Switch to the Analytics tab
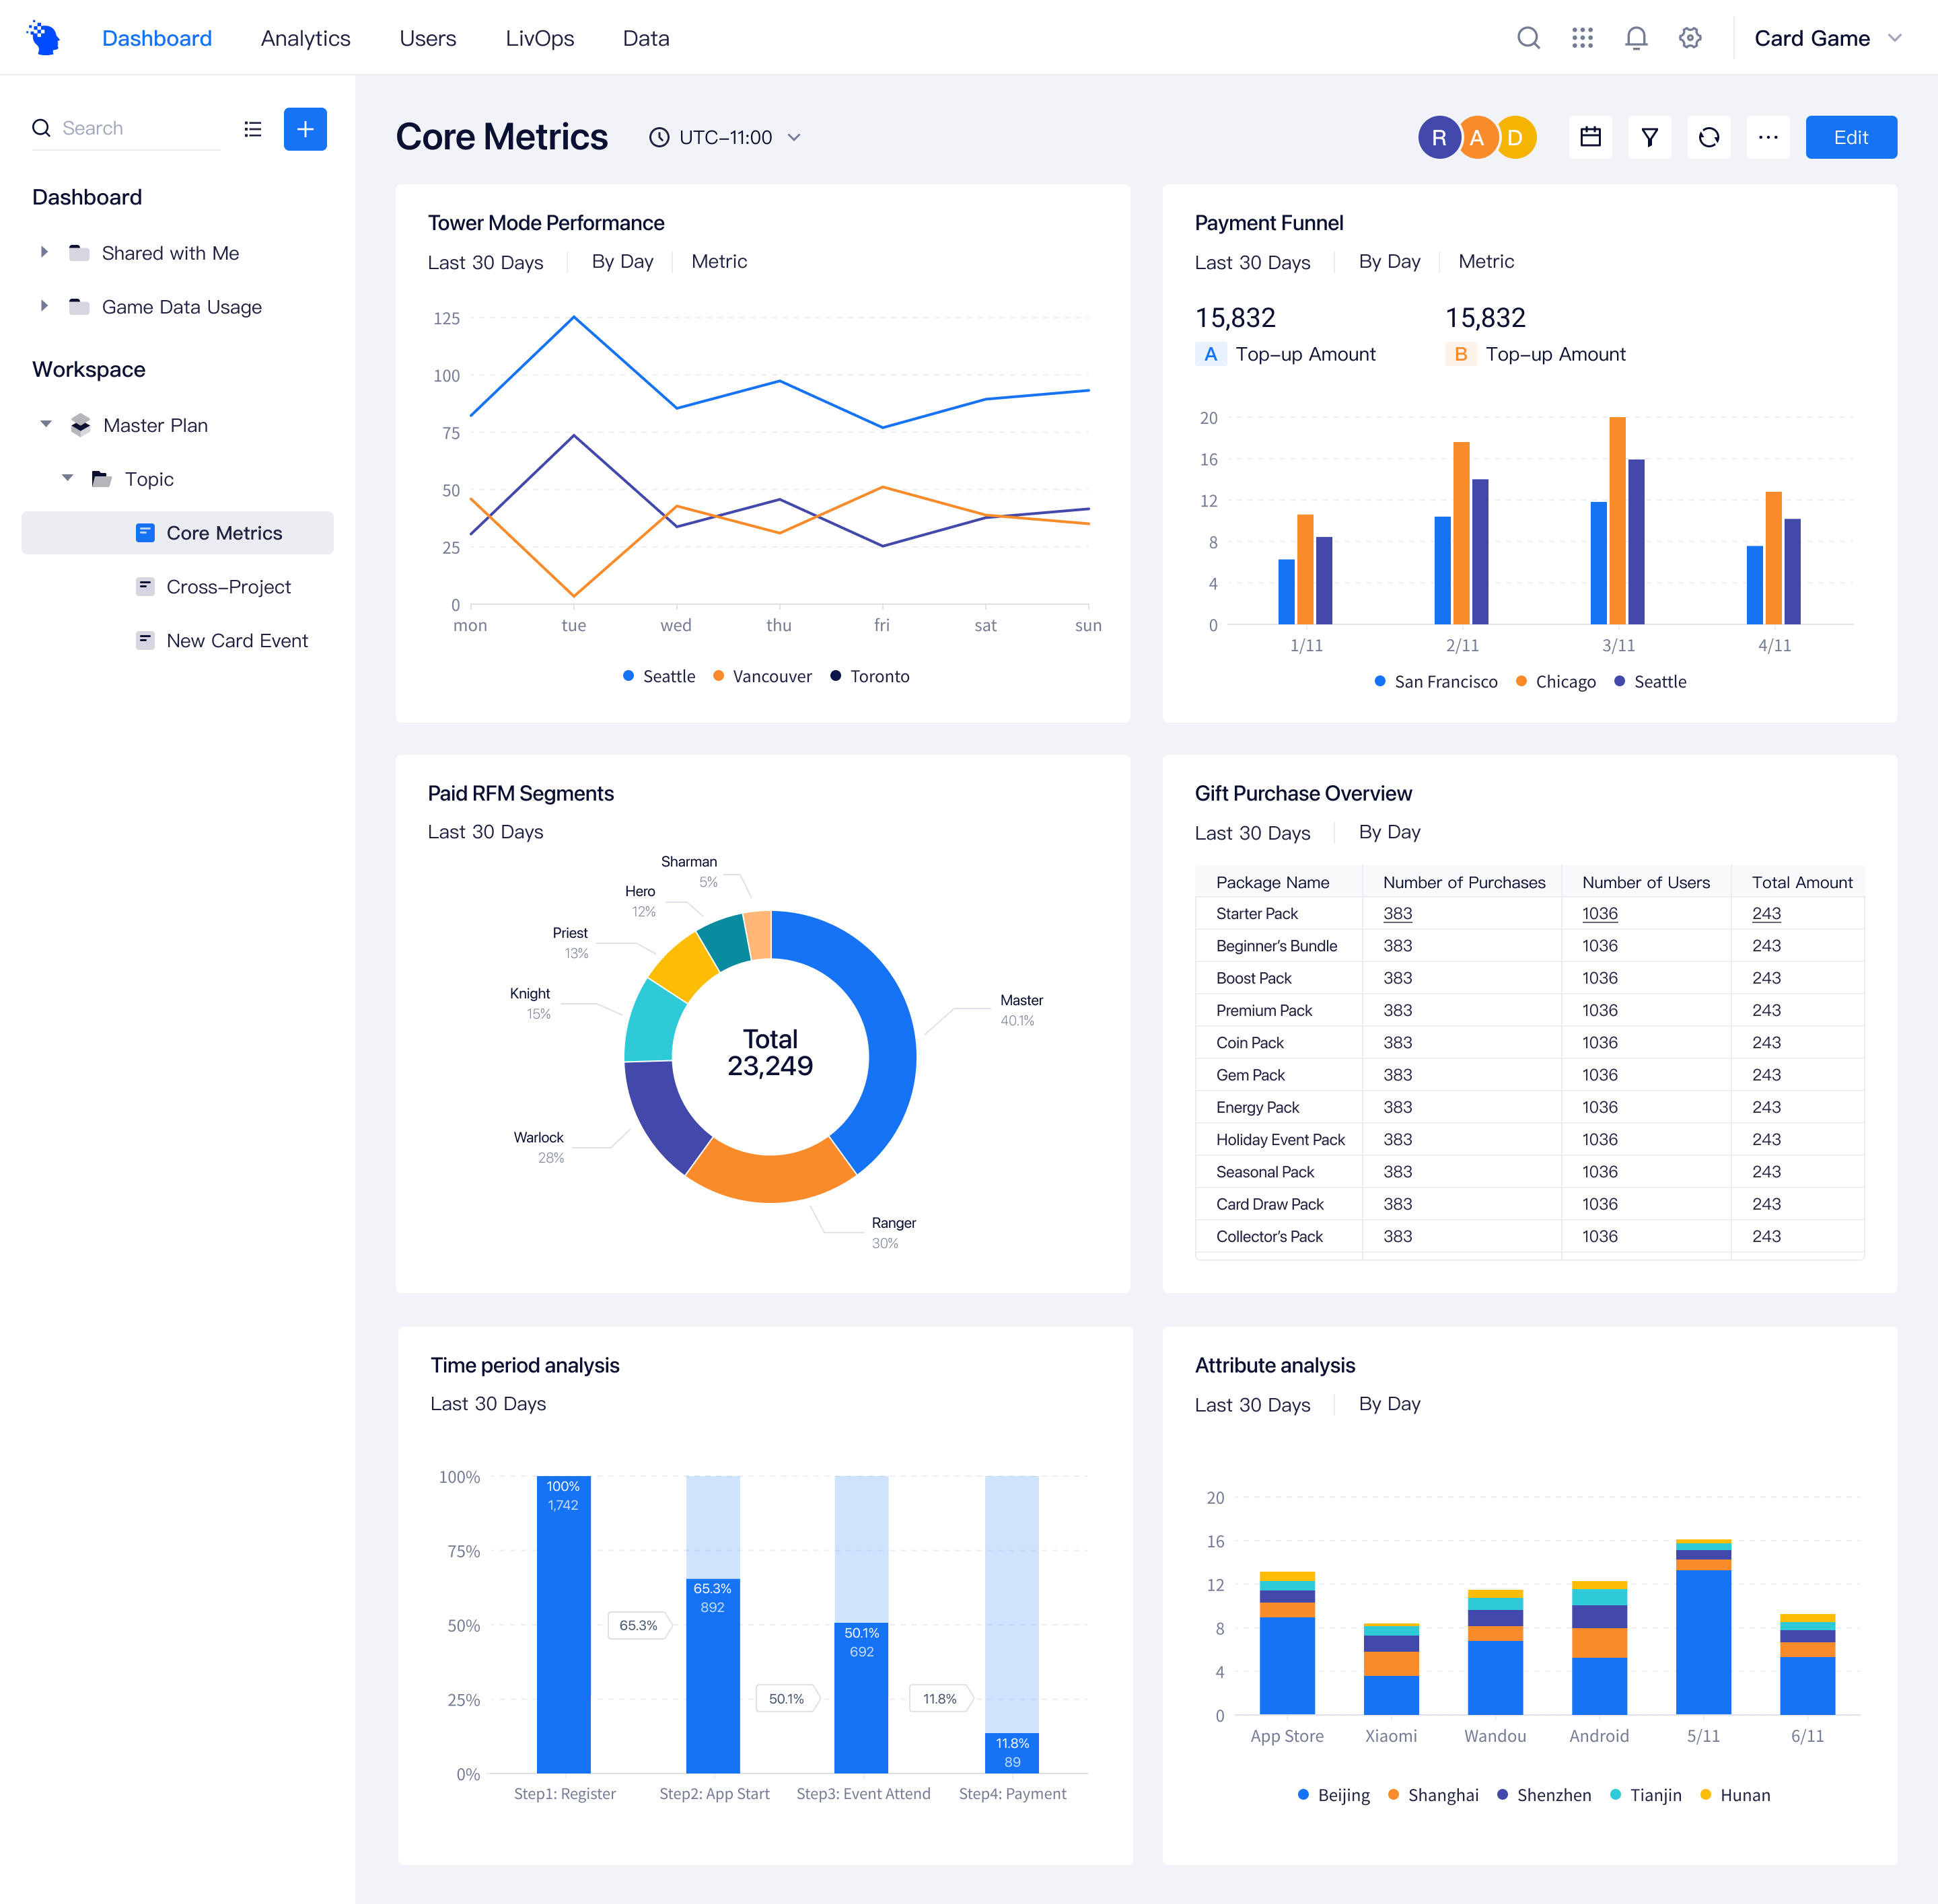The width and height of the screenshot is (1938, 1904). pos(305,38)
